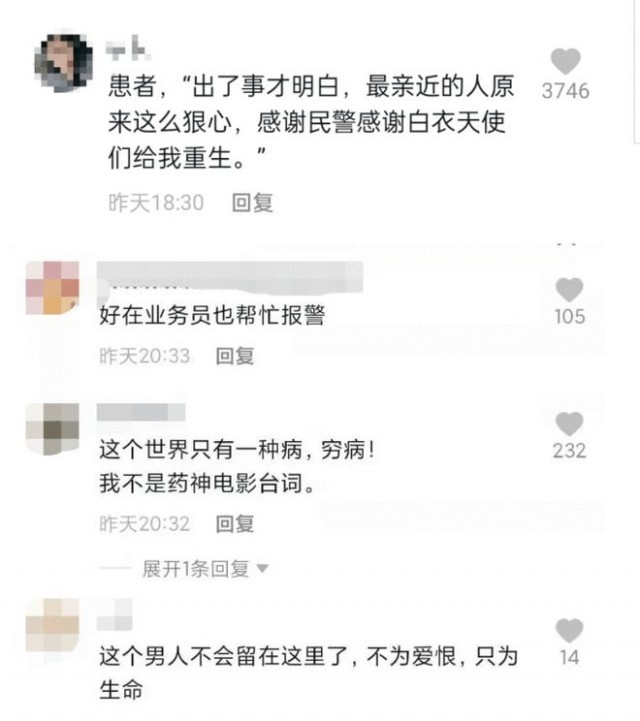Image resolution: width=640 pixels, height=721 pixels.
Task: Reply to the comment posted 昨天18:30
Action: pyautogui.click(x=252, y=203)
